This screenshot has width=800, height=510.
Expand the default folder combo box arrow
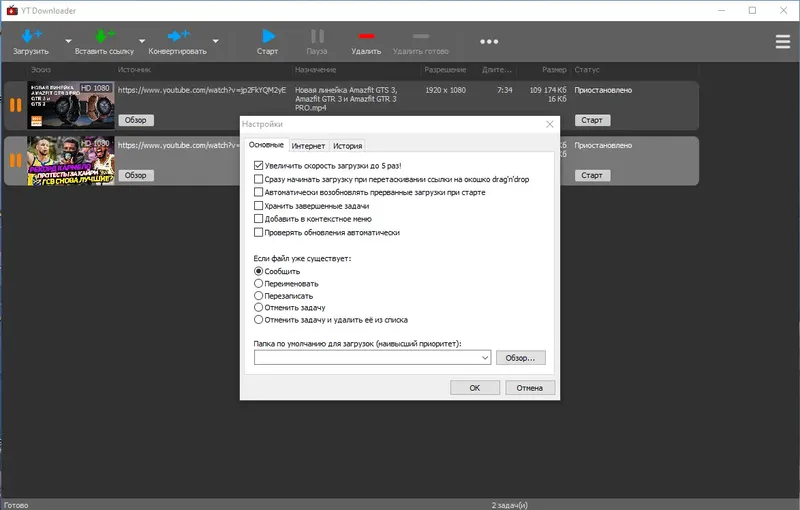pyautogui.click(x=485, y=358)
